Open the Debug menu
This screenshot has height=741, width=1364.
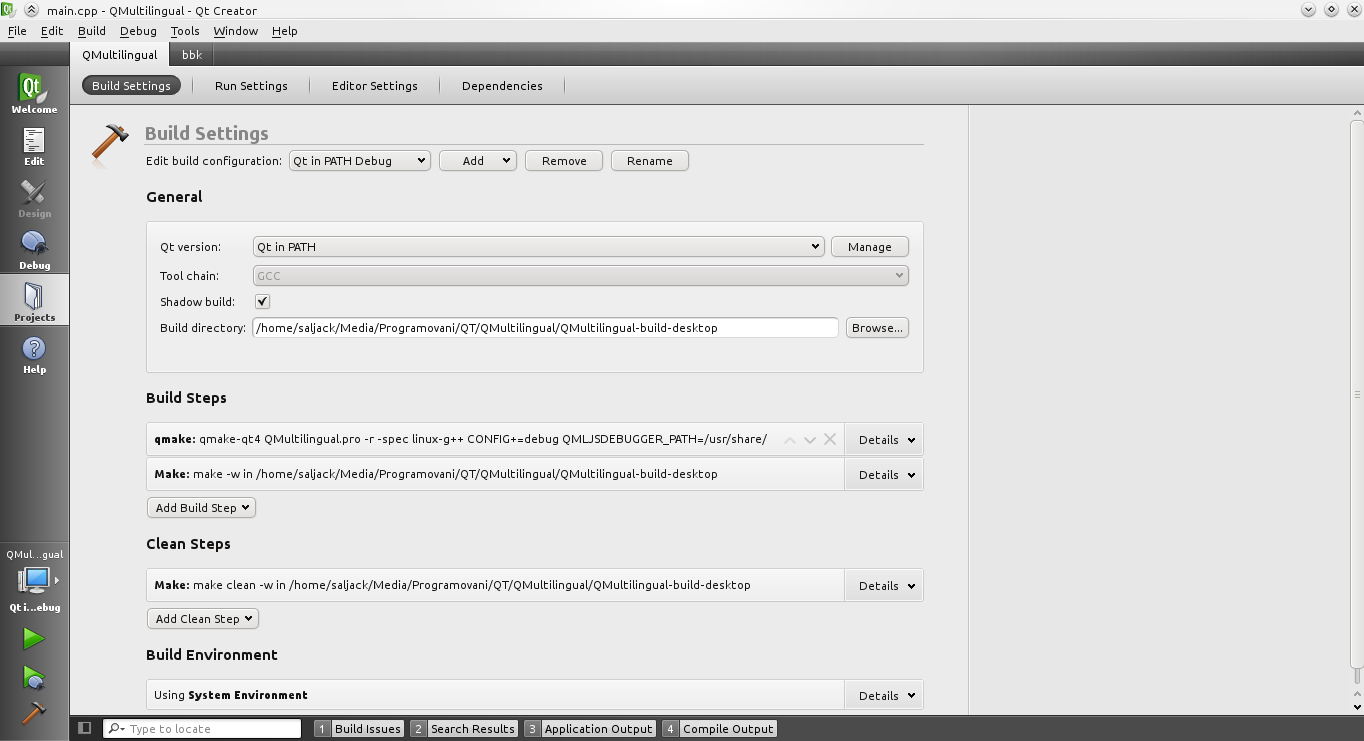click(138, 31)
